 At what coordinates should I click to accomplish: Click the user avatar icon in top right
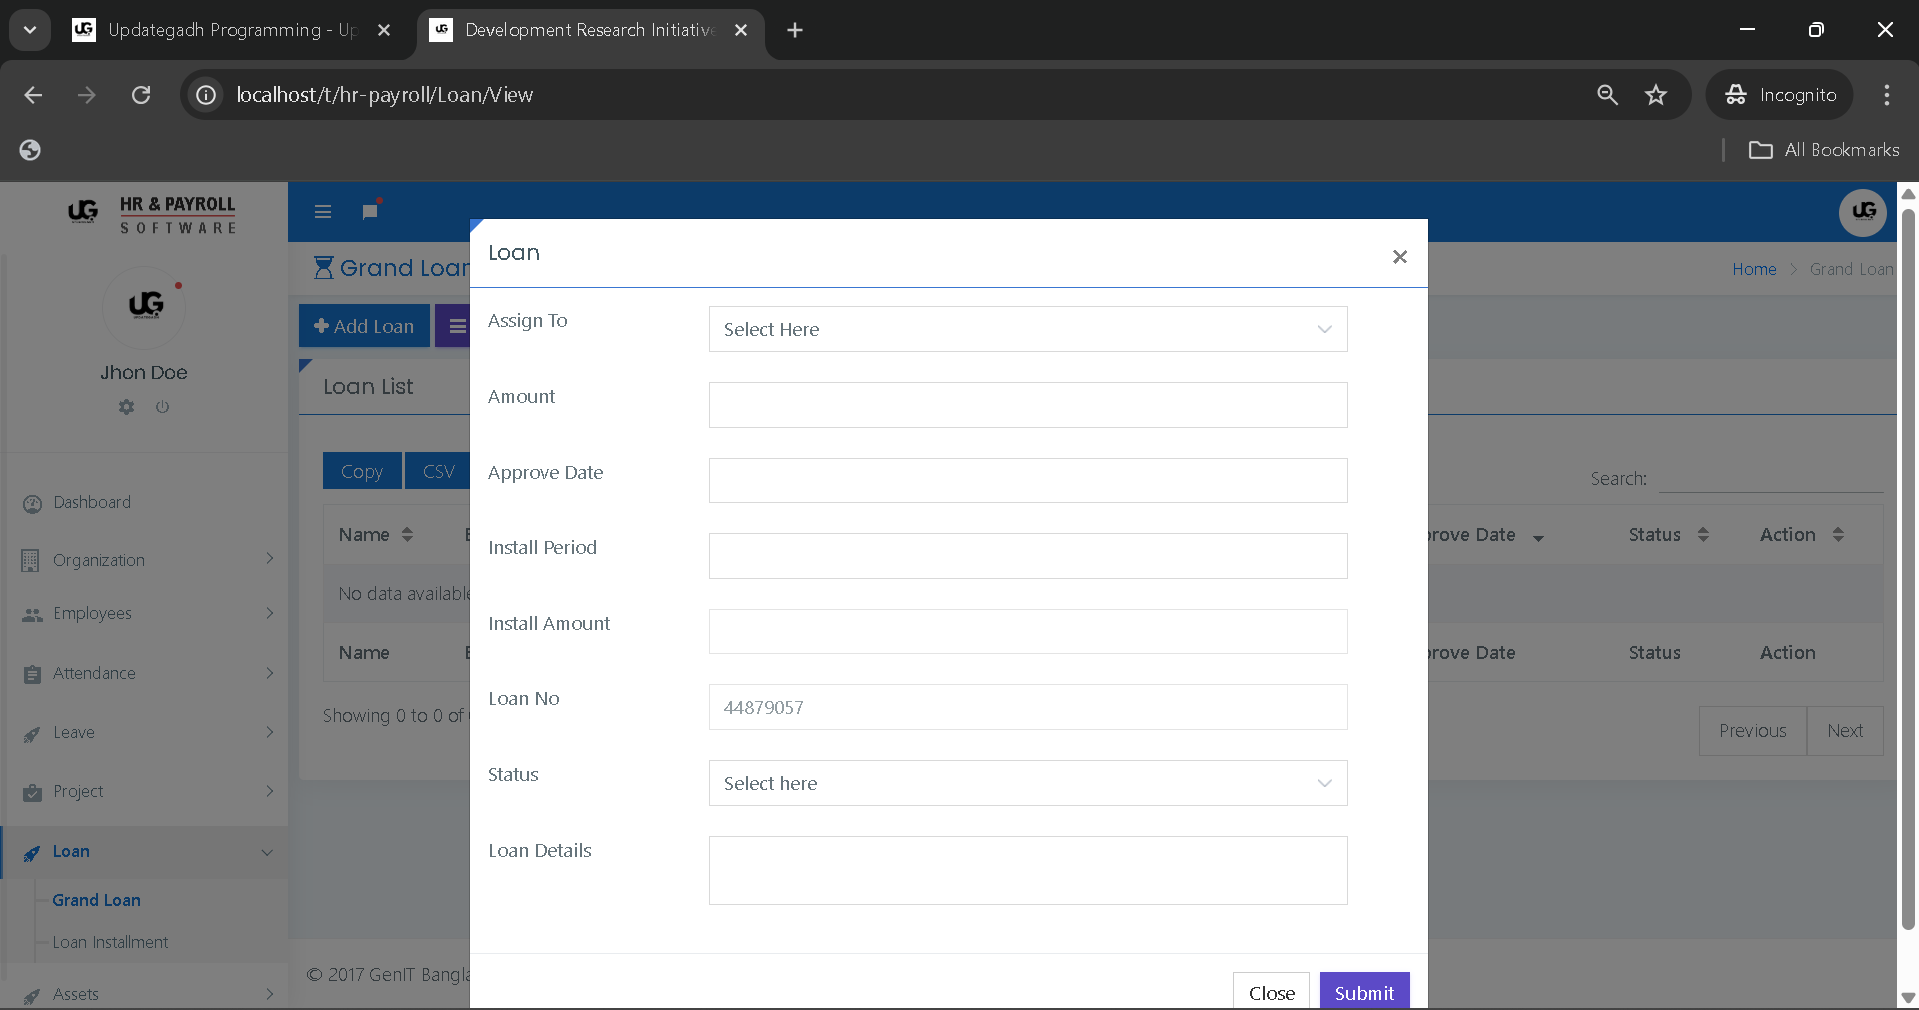1862,212
